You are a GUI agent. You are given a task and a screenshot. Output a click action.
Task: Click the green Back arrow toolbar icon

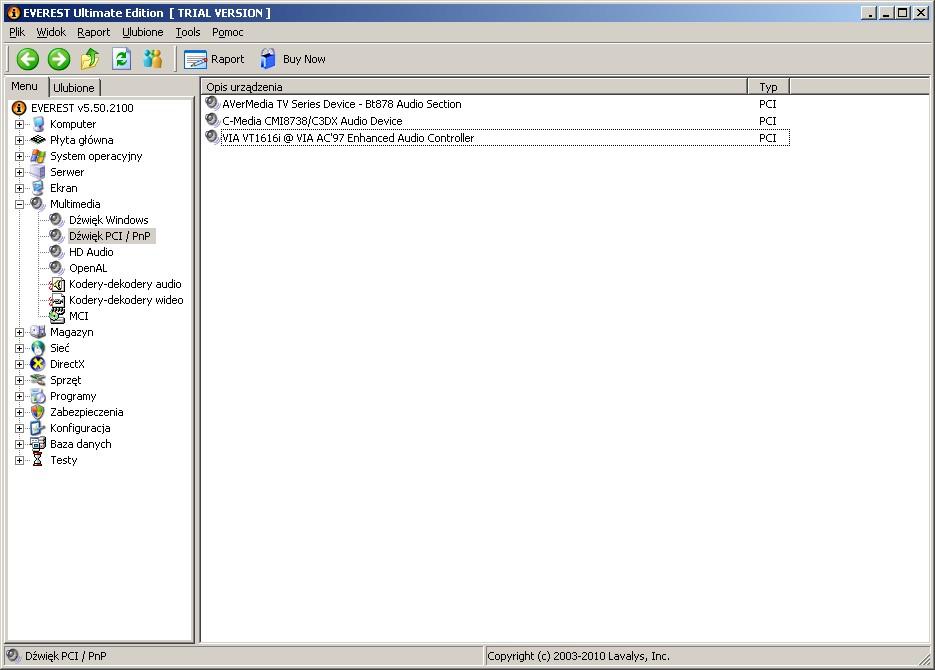coord(27,59)
